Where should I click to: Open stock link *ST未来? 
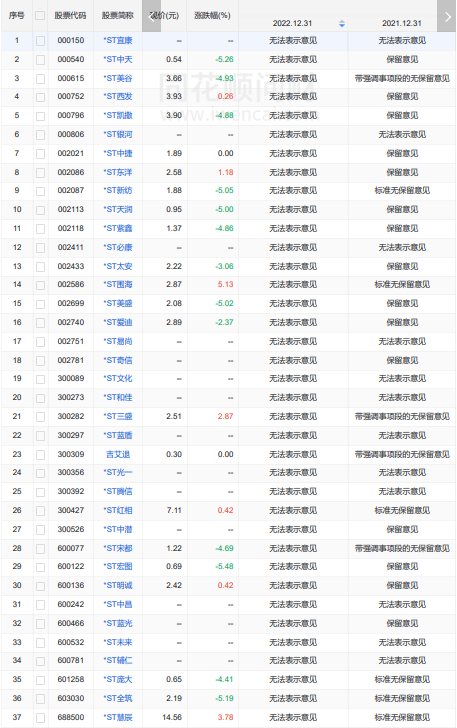click(118, 643)
